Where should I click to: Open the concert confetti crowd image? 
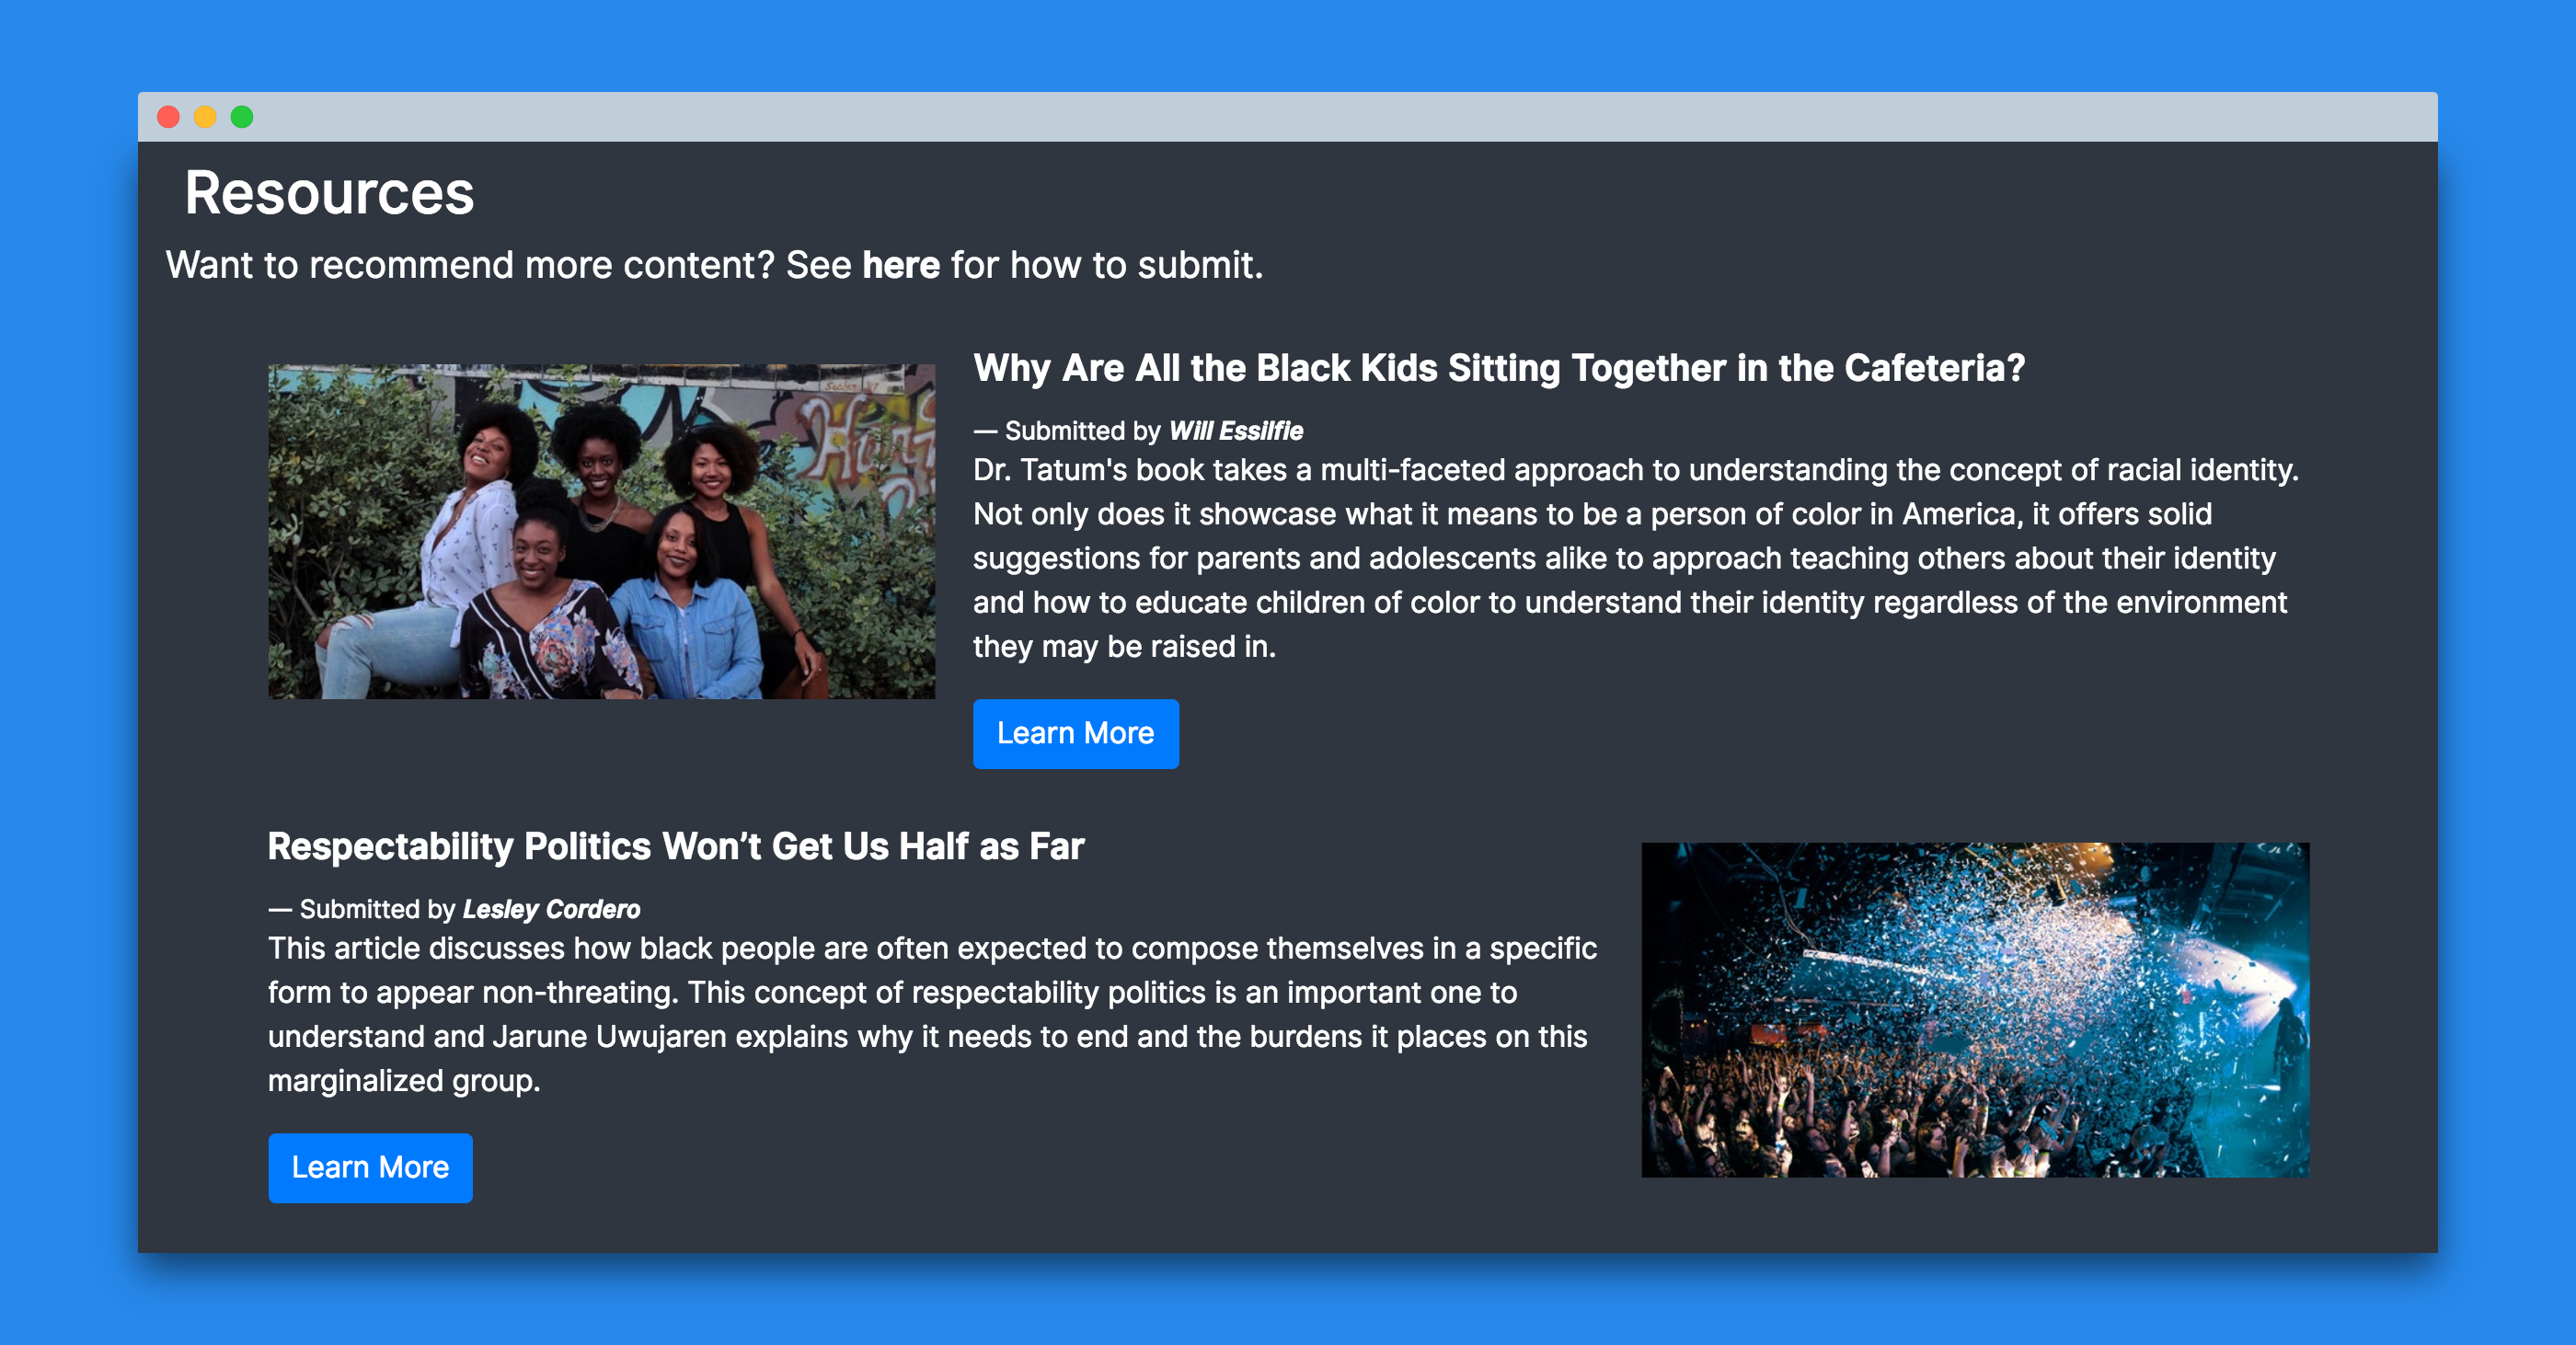click(1974, 1009)
